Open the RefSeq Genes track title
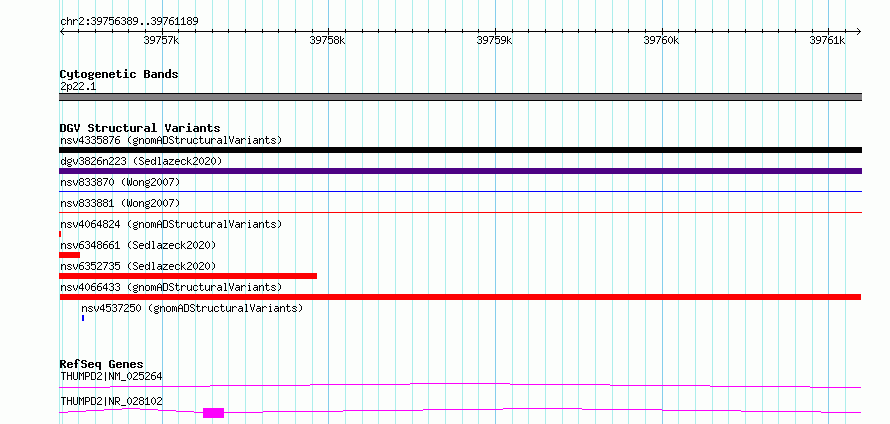Screen dimensions: 890x424 102,364
